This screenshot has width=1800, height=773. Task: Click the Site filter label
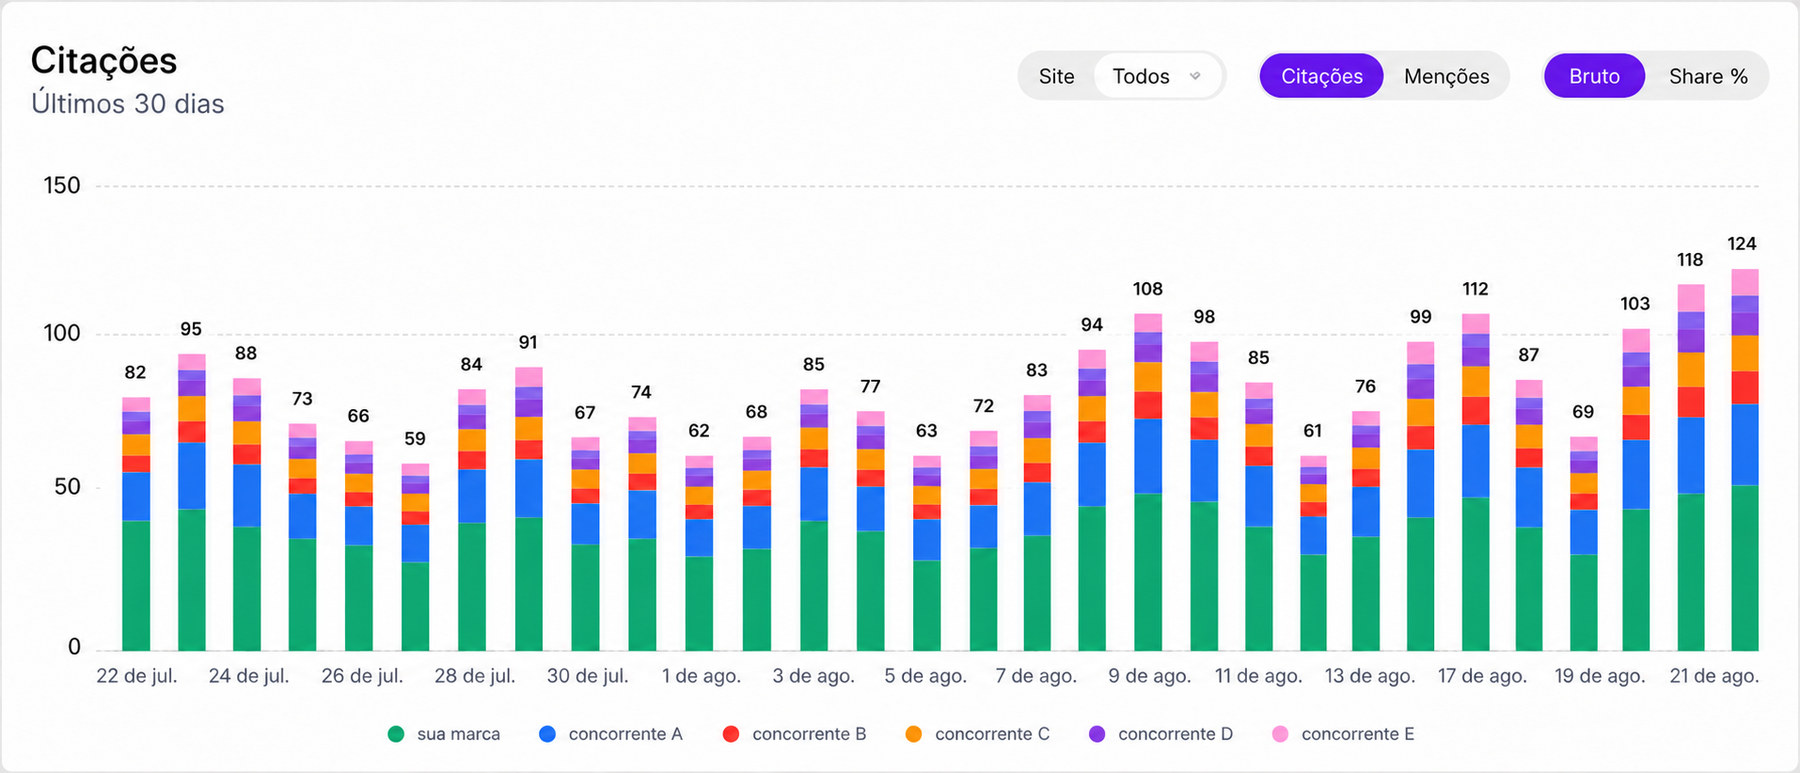pyautogui.click(x=1056, y=76)
